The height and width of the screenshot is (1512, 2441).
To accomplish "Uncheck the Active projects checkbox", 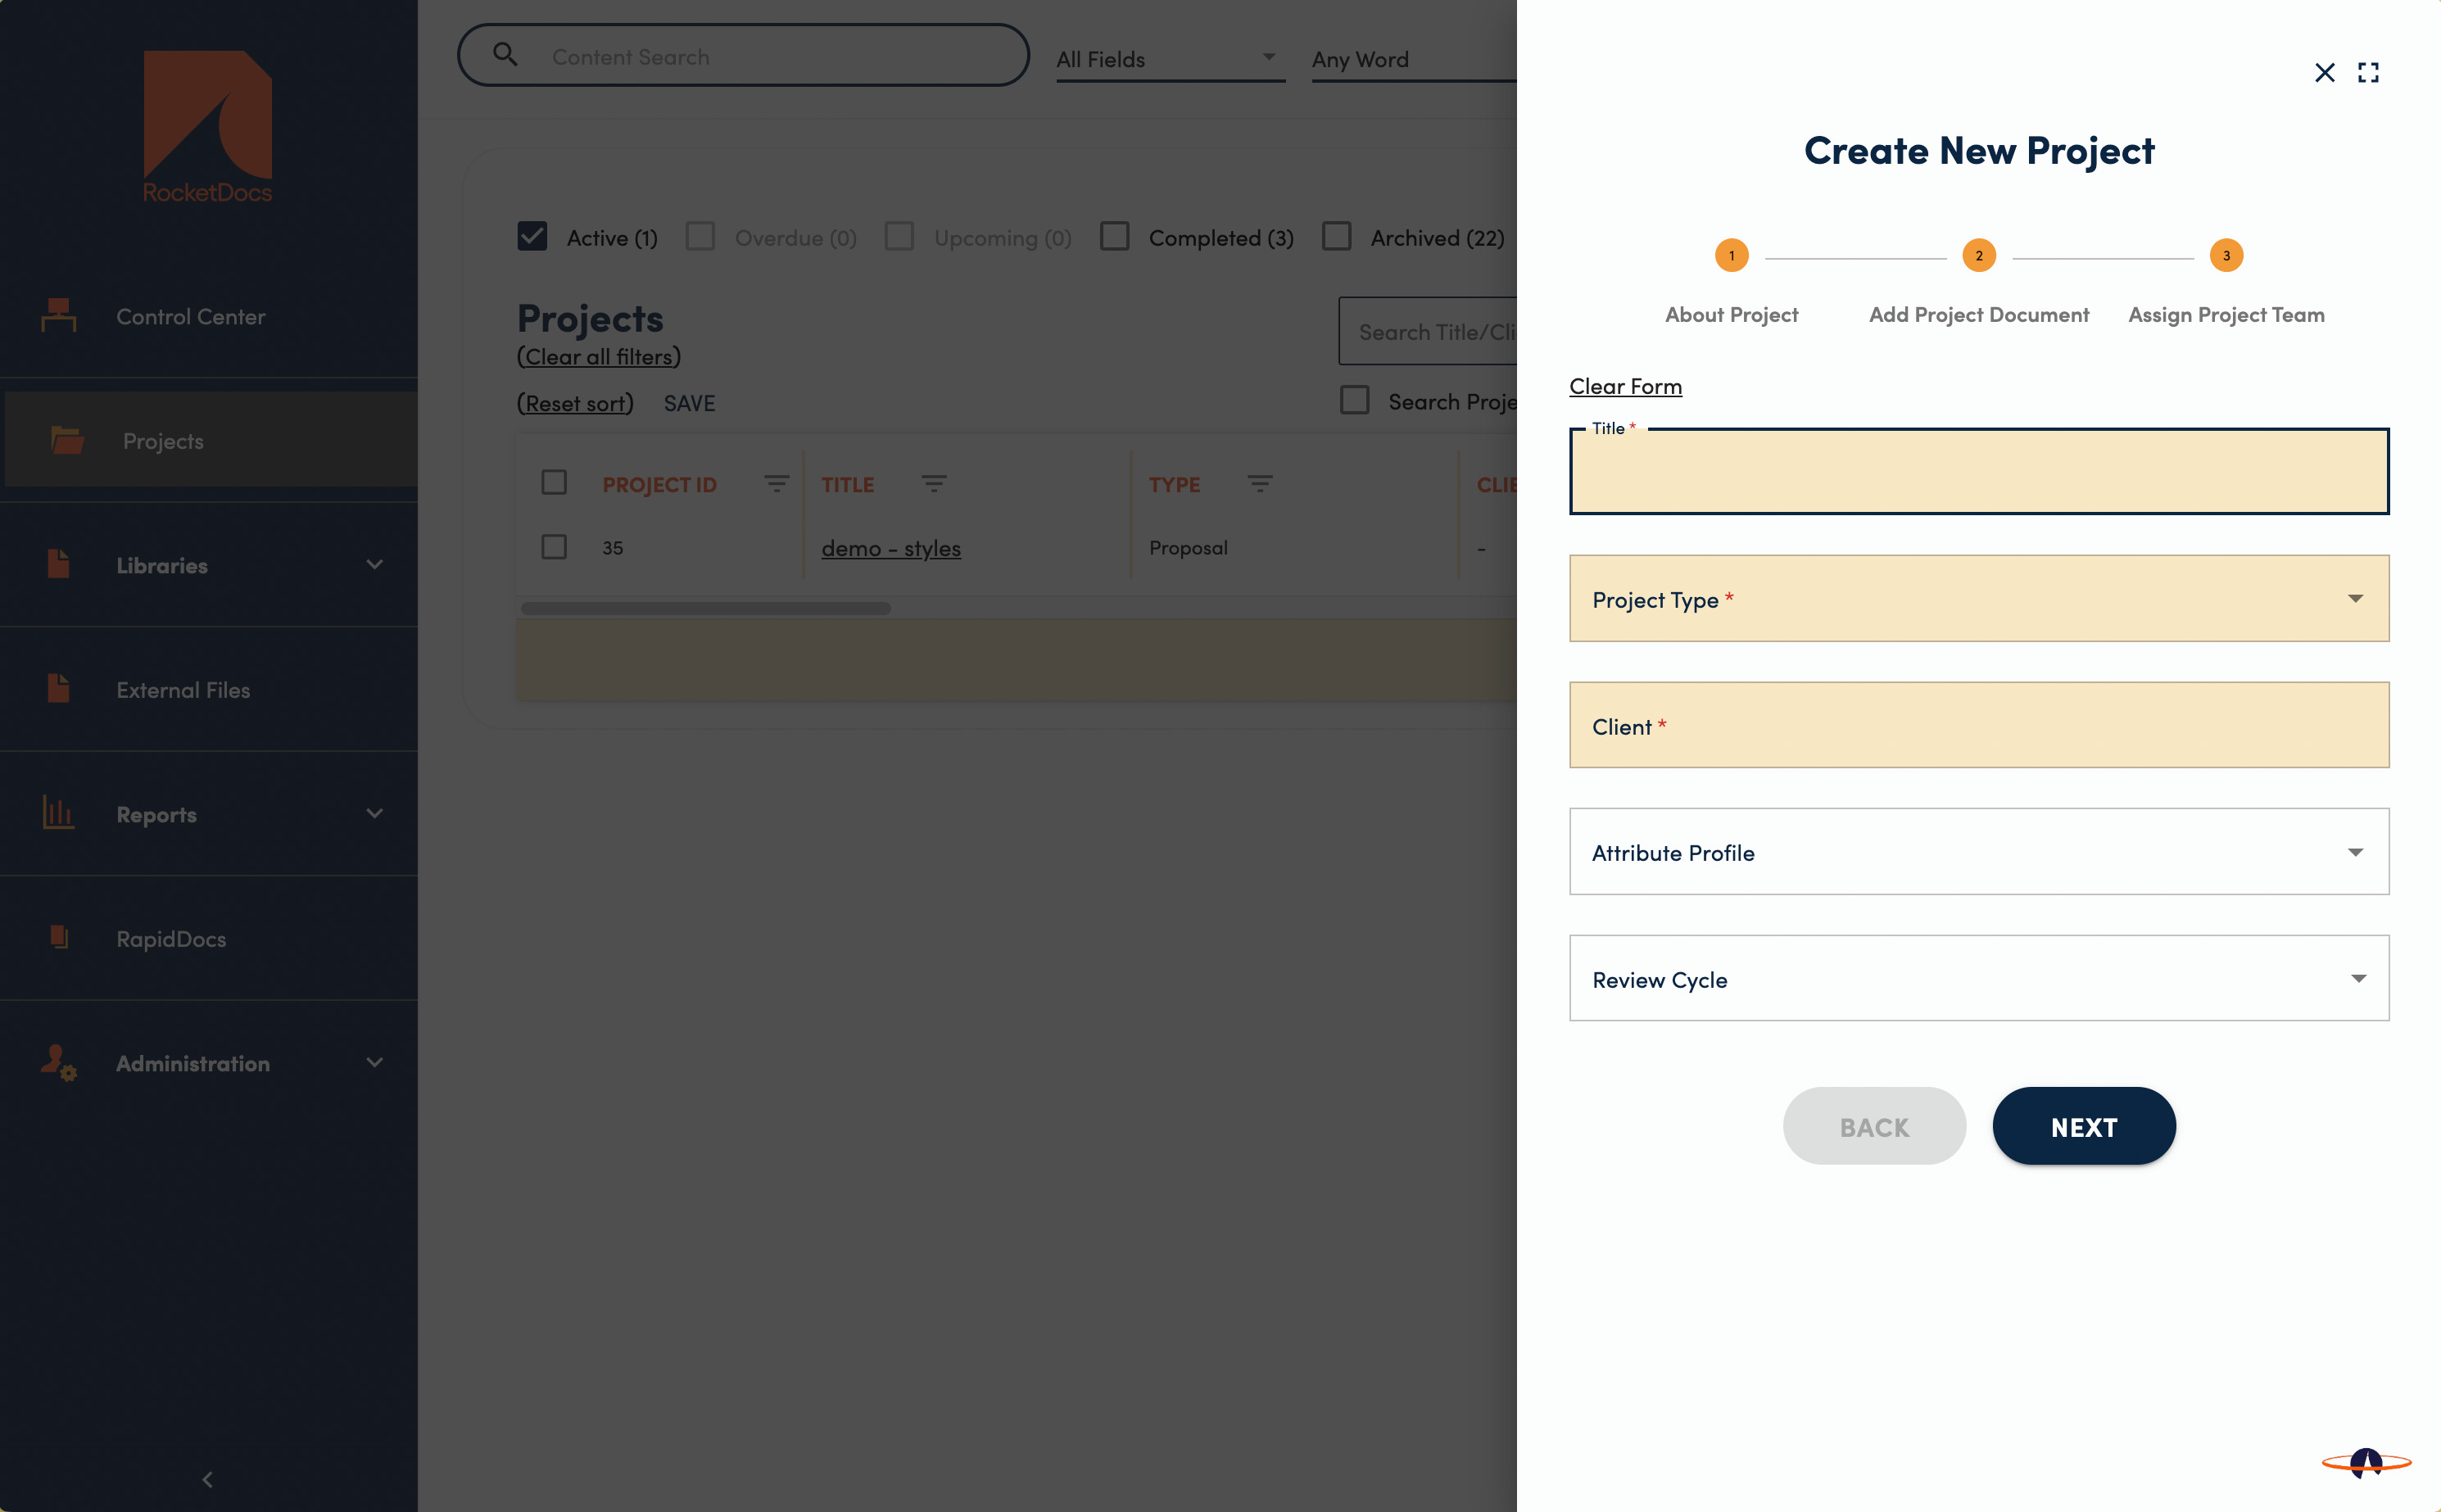I will pos(532,237).
